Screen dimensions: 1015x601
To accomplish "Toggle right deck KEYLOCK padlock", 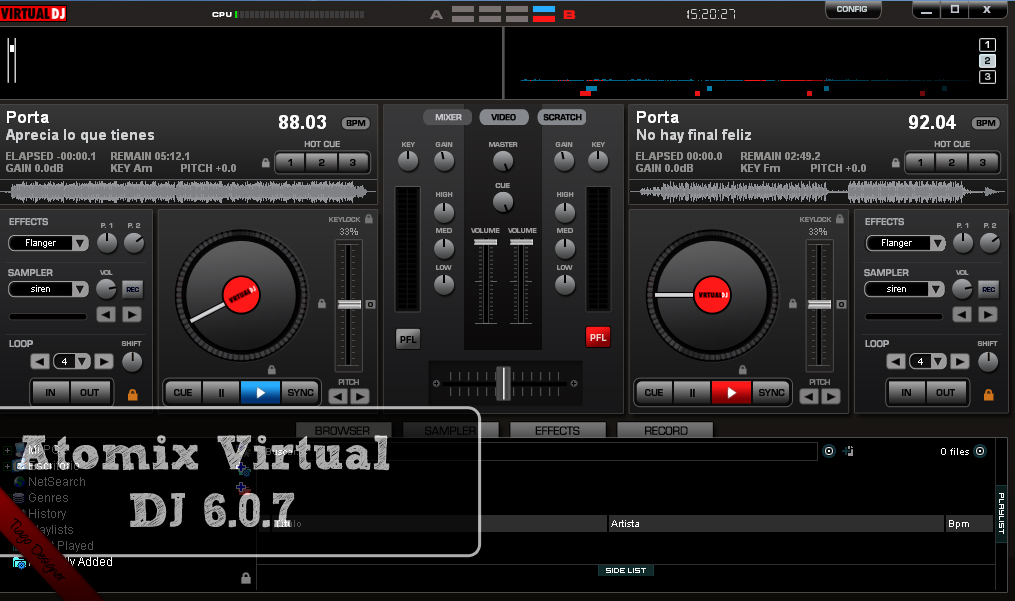I will tap(840, 219).
